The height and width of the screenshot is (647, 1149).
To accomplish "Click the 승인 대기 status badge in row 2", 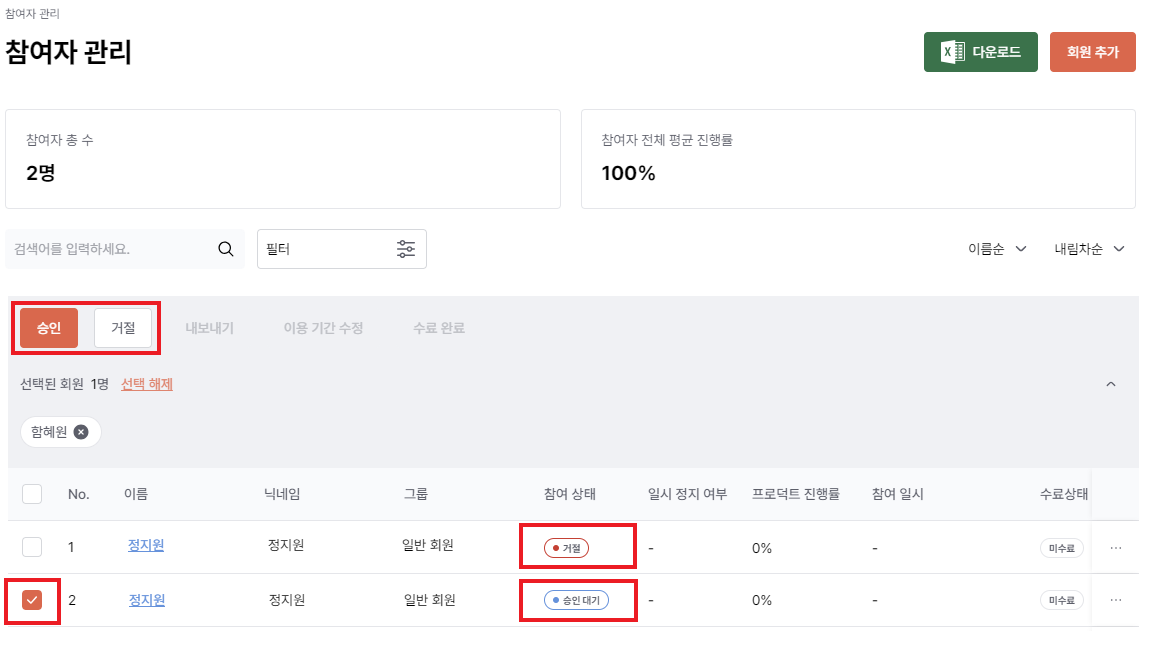I will pyautogui.click(x=576, y=600).
